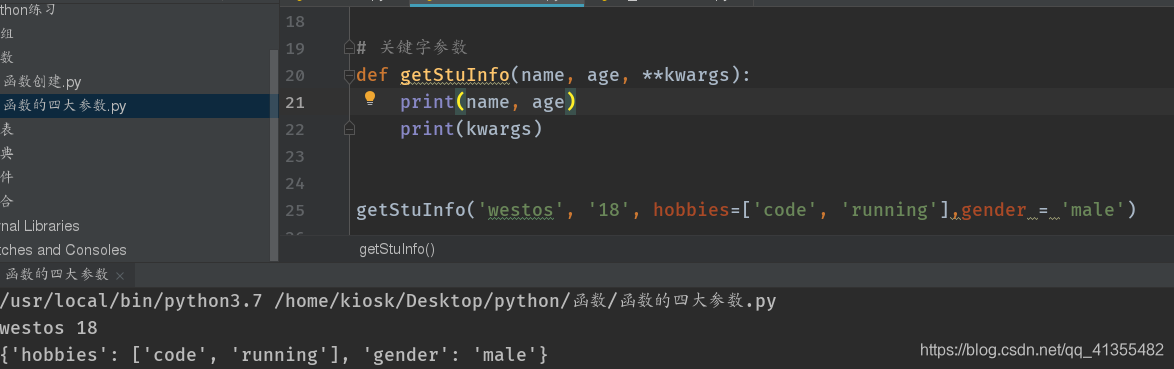Click the 'hobbies' keyword argument on line 25

691,210
